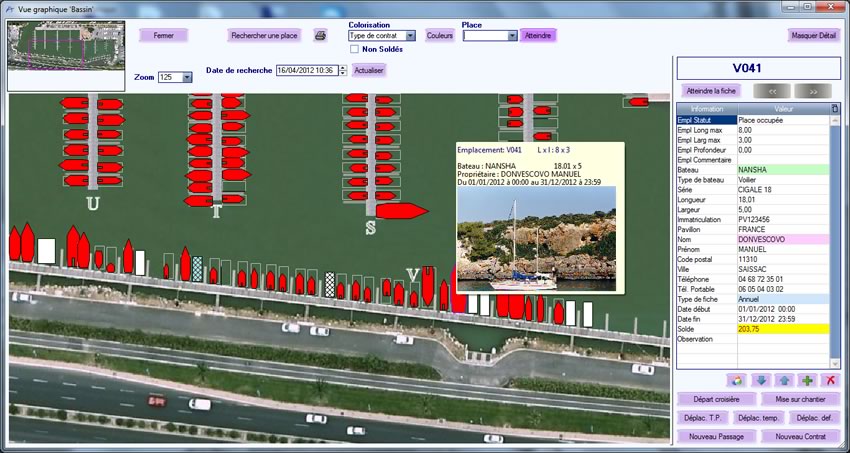Click the Actualiser button
This screenshot has width=850, height=453.
(x=369, y=70)
